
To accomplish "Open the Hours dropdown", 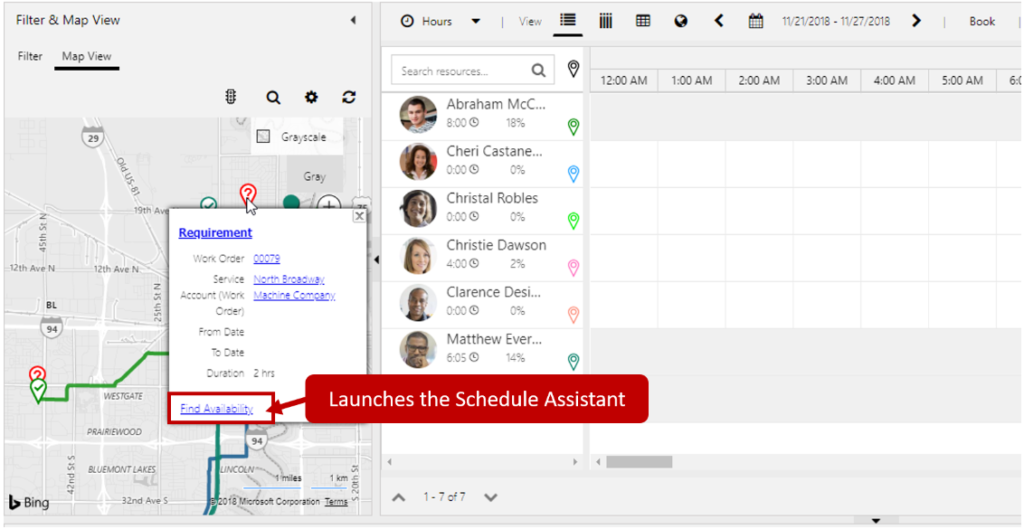I will coord(476,21).
